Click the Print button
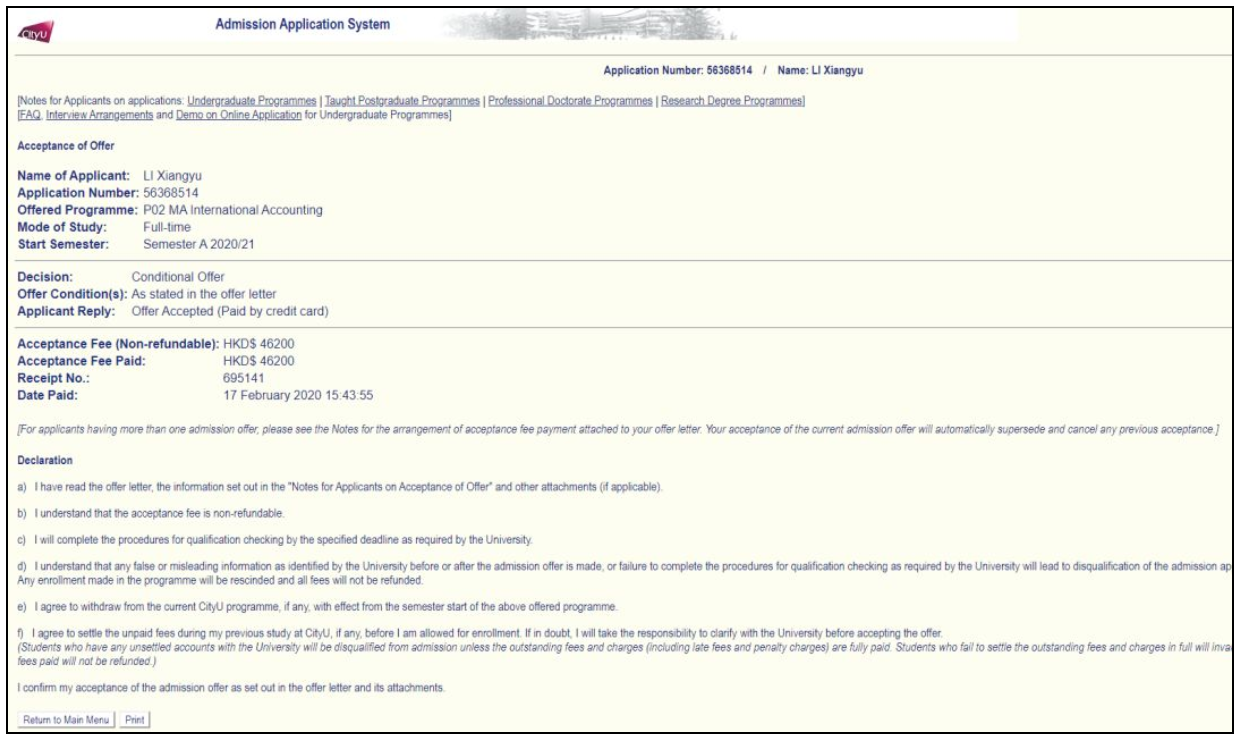 (x=135, y=717)
